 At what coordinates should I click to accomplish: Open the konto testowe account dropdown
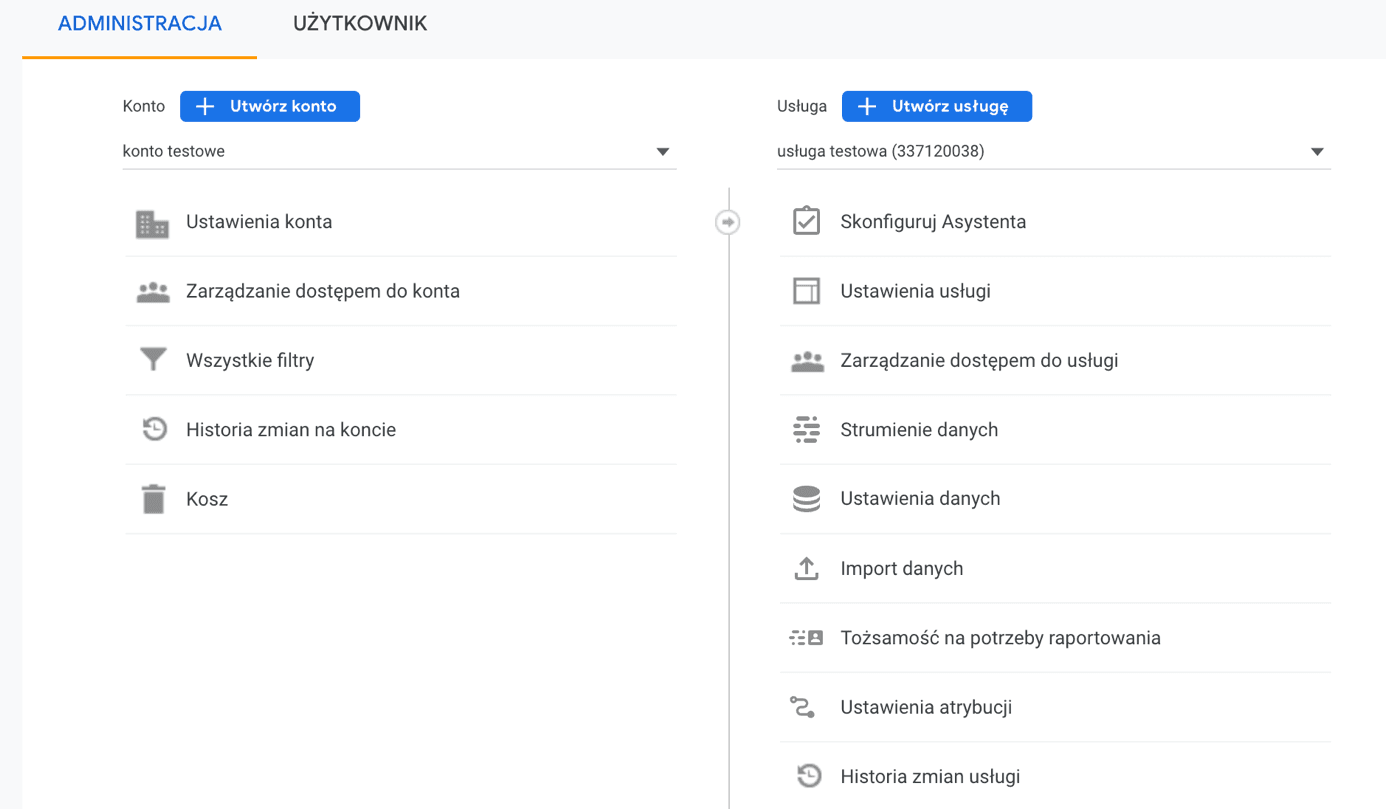pyautogui.click(x=399, y=152)
